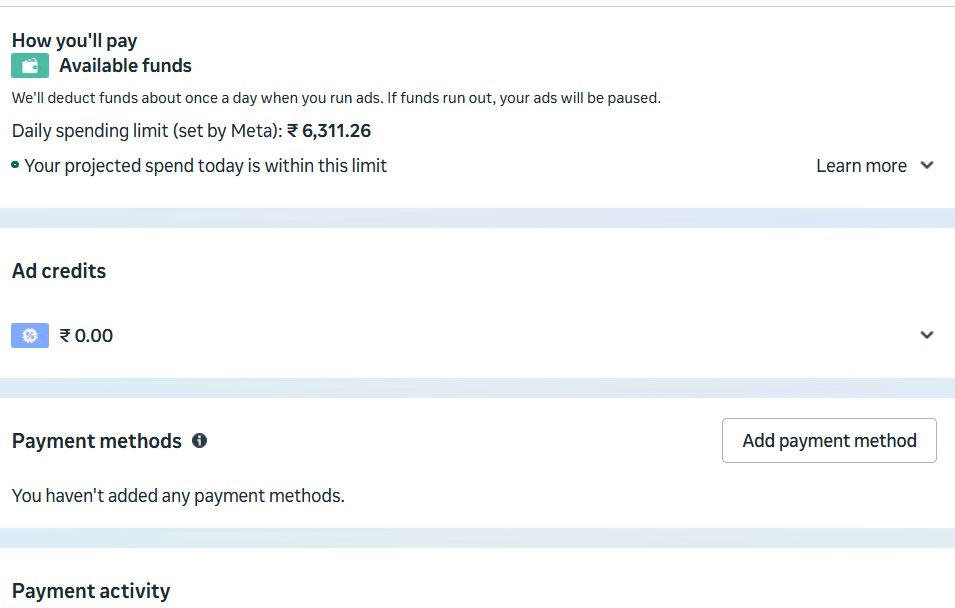
Task: Click the projected spend within limit status text
Action: [205, 166]
